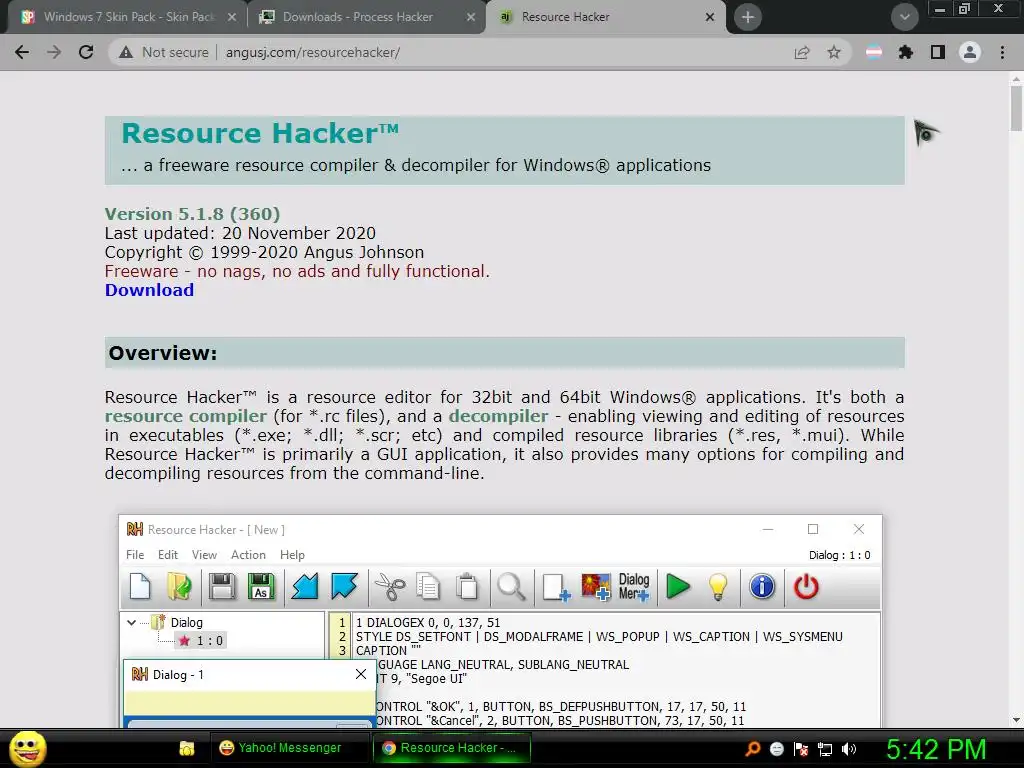1024x768 pixels.
Task: Click the Not secure warning icon
Action: pyautogui.click(x=126, y=52)
